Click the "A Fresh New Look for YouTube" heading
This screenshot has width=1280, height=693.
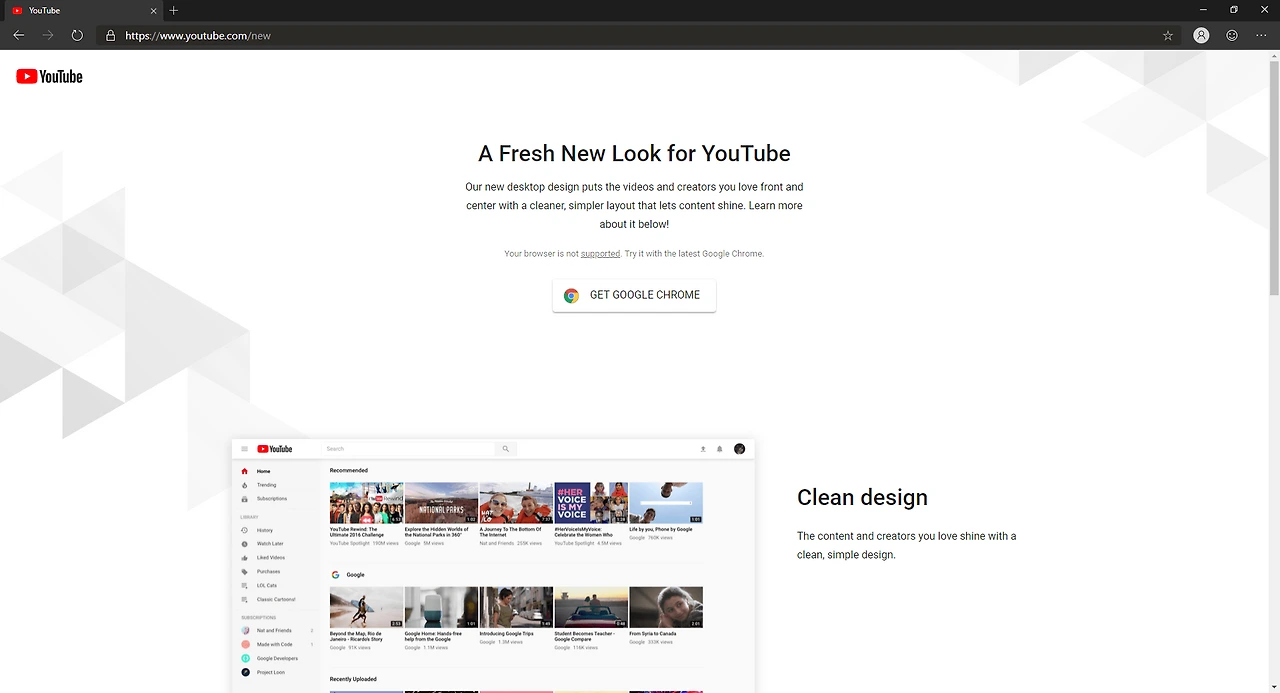634,153
